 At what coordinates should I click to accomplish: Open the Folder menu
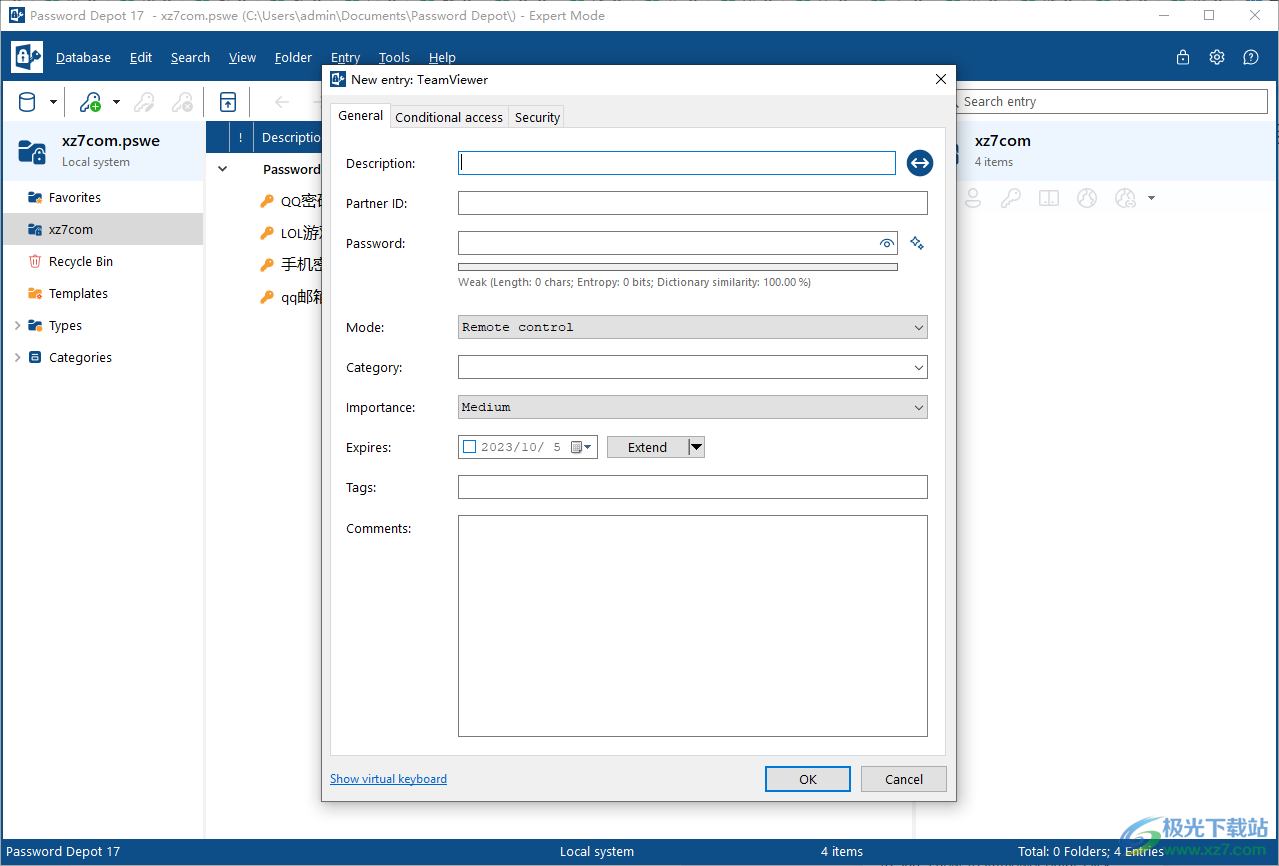(293, 57)
